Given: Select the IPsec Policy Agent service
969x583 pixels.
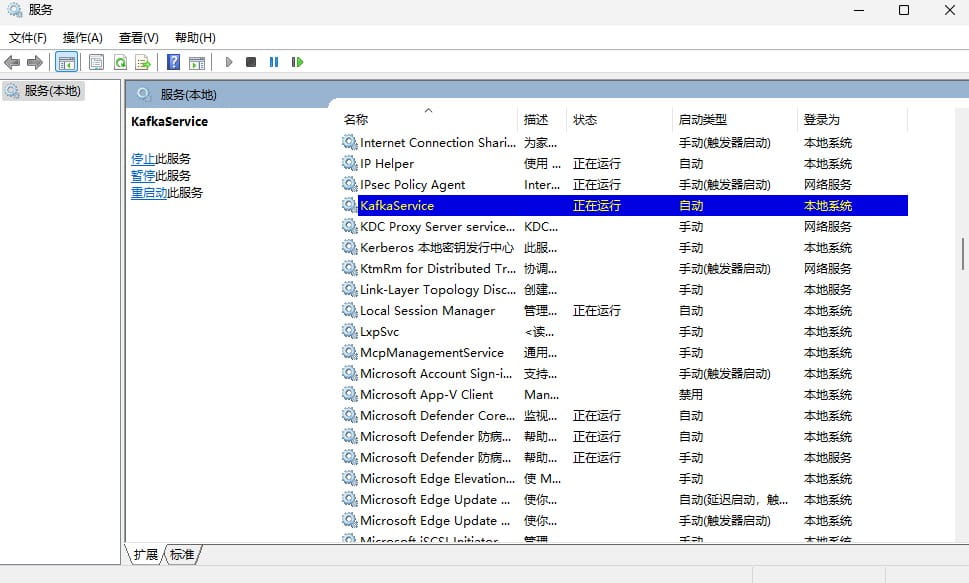Looking at the screenshot, I should click(x=625, y=184).
